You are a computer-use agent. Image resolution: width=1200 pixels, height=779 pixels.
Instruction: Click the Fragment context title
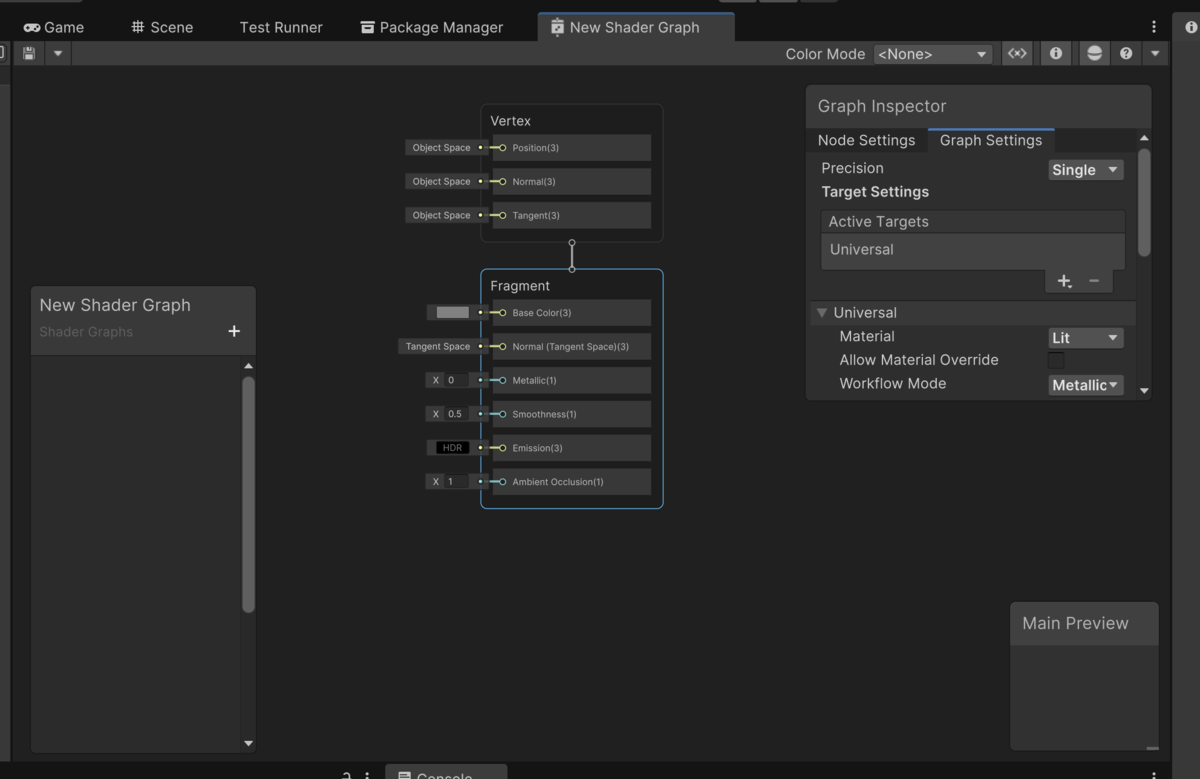point(520,286)
